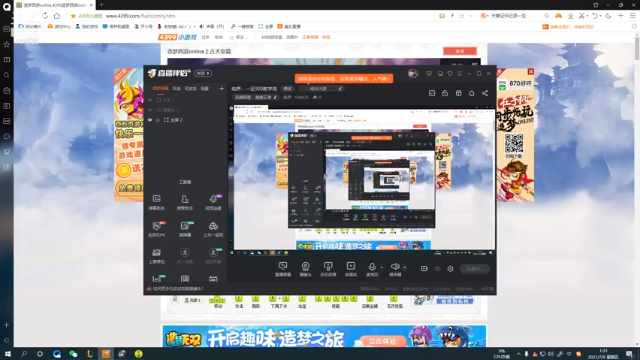Screen dimensions: 640x360
Task: Open stream category dropdown beside title
Action: pos(320,89)
